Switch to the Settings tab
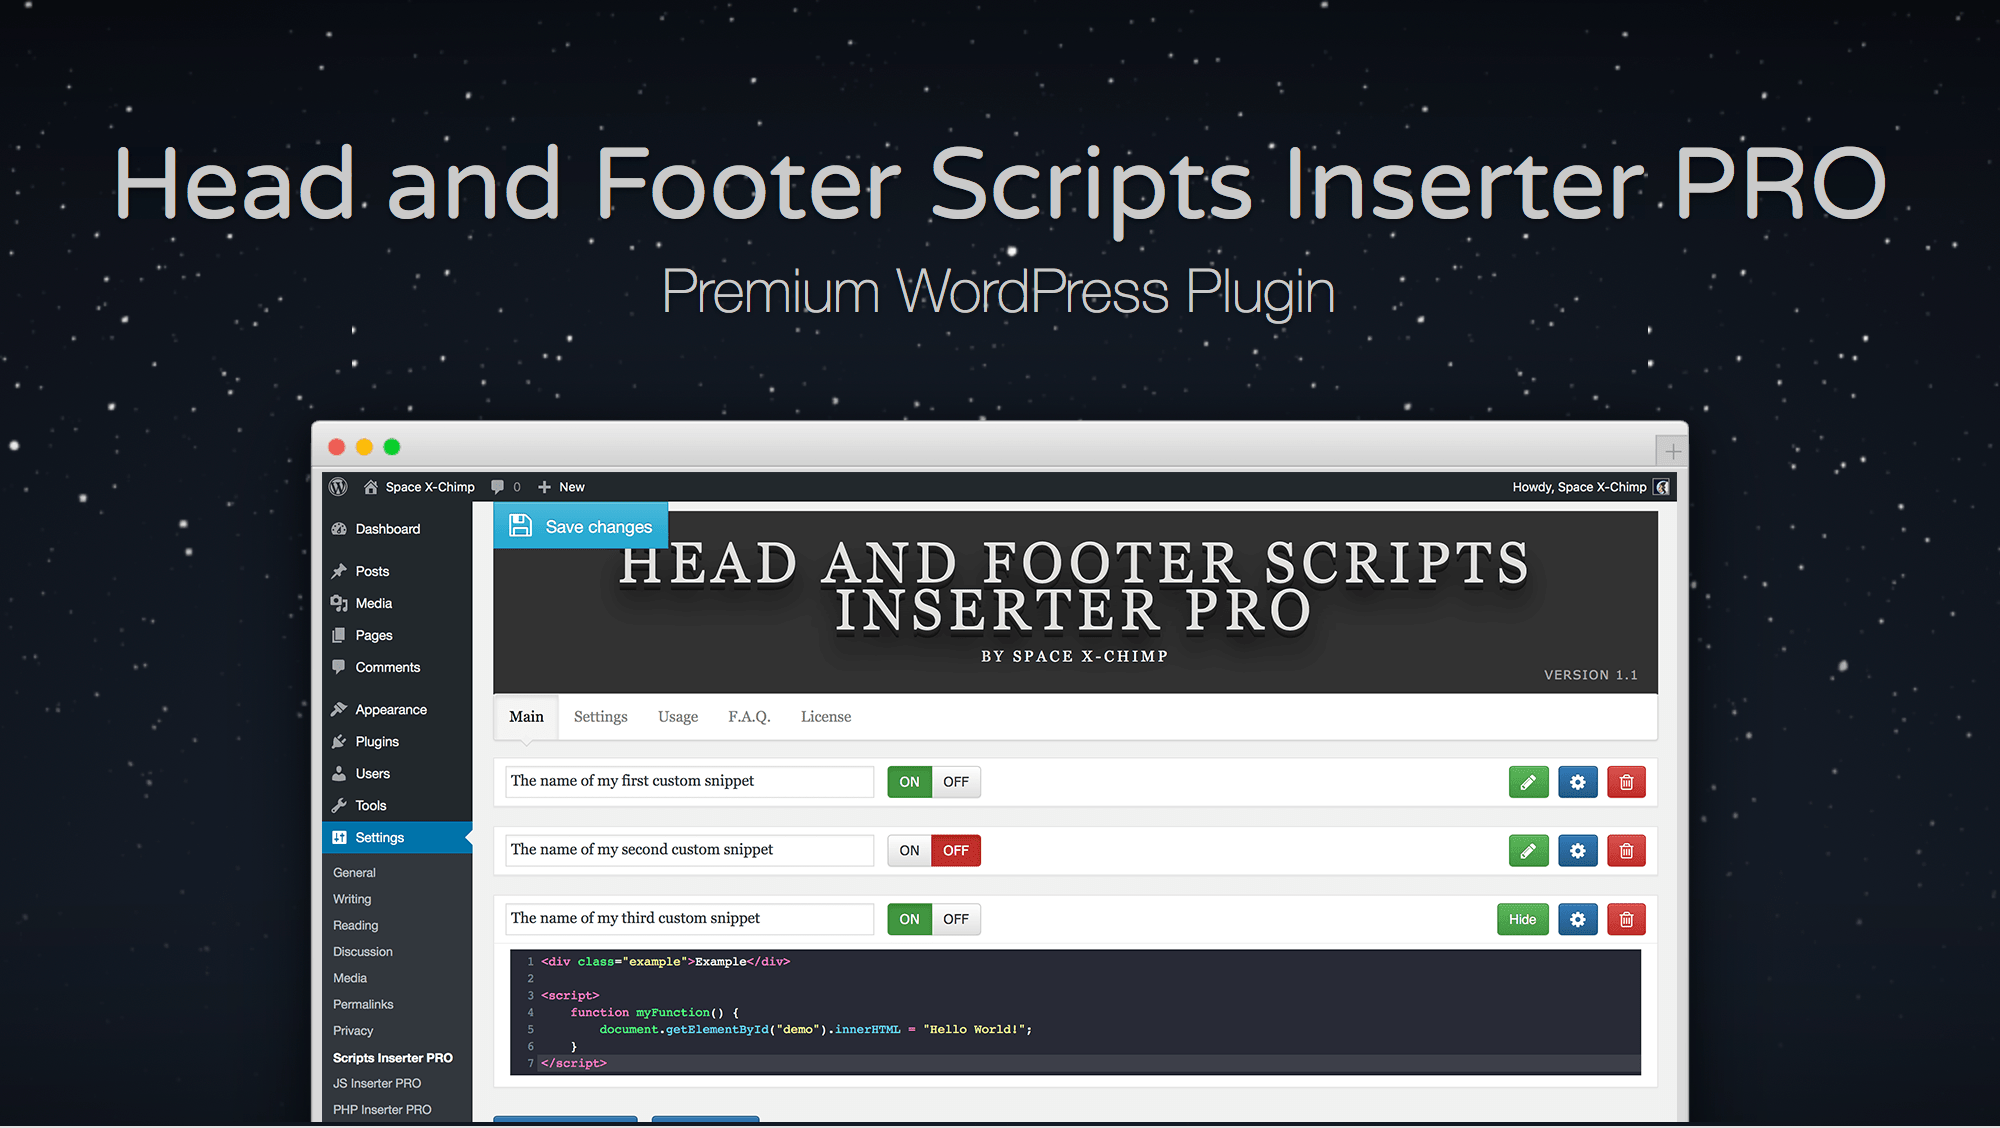This screenshot has width=2000, height=1128. pos(601,717)
